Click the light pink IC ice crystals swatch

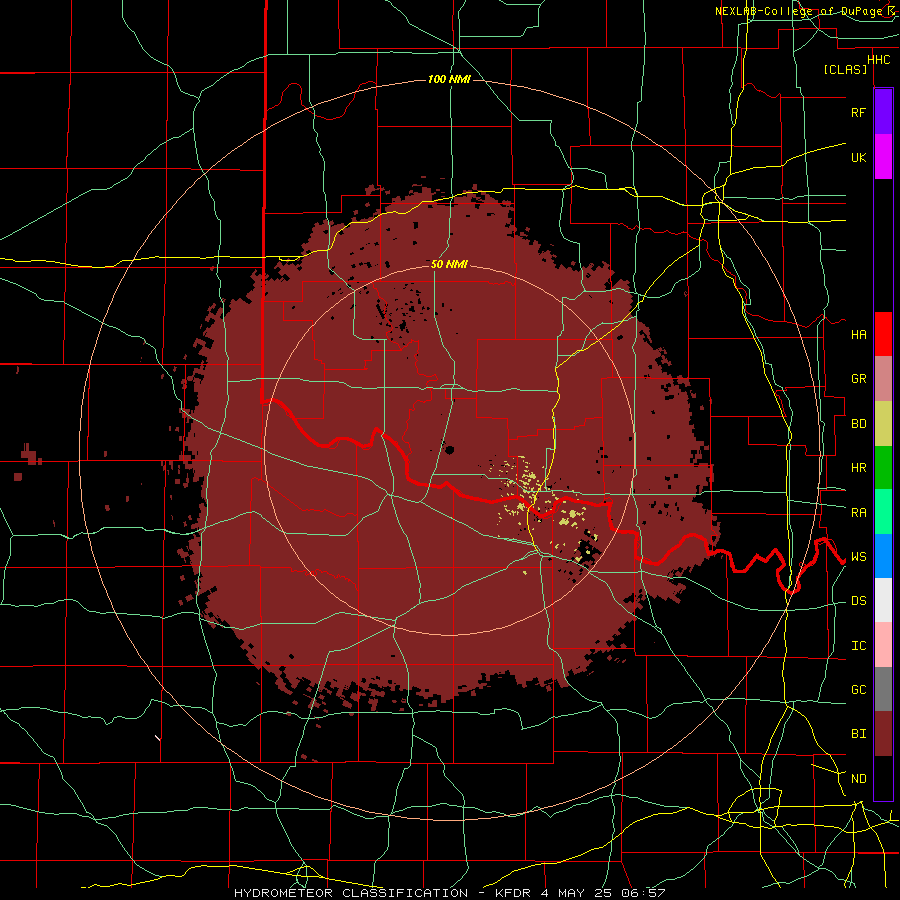click(x=883, y=645)
